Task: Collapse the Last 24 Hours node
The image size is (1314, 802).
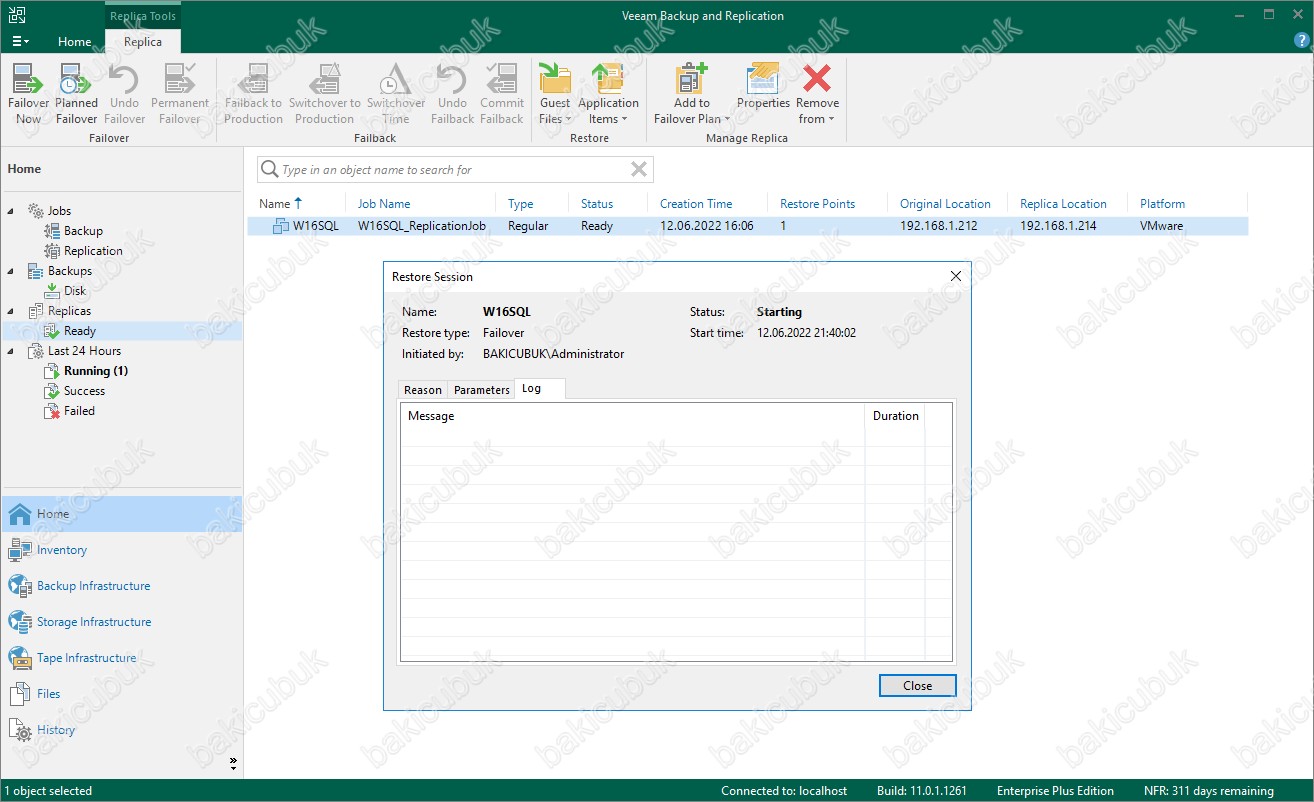Action: tap(12, 351)
